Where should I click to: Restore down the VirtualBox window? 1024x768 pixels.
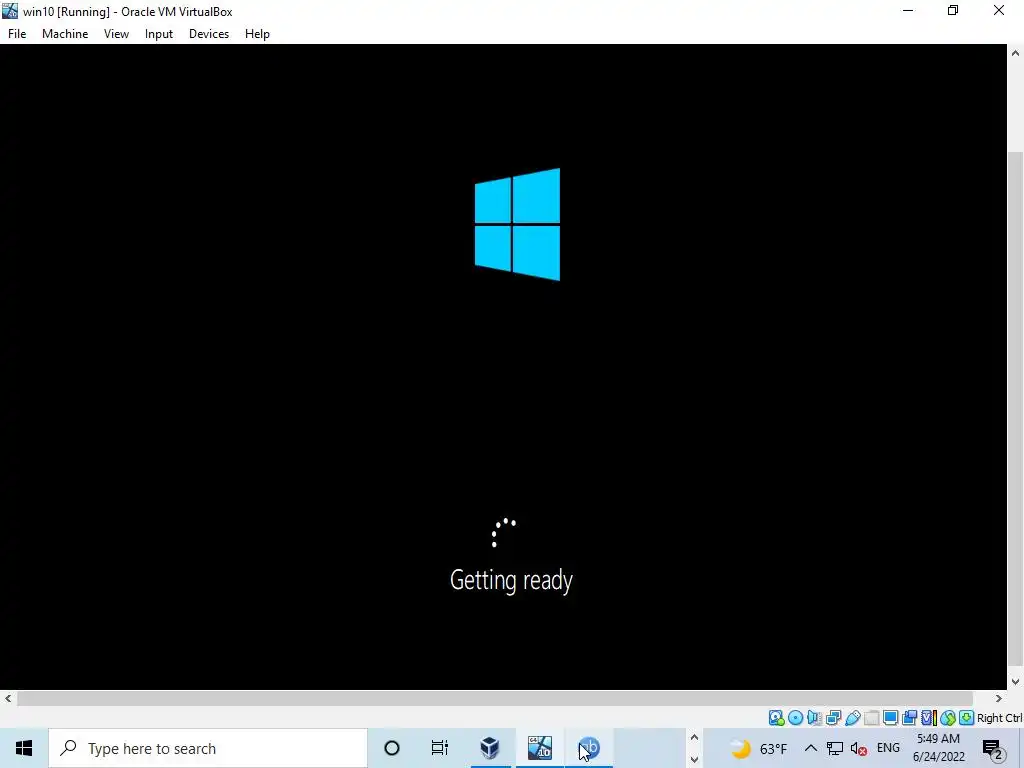[x=953, y=10]
